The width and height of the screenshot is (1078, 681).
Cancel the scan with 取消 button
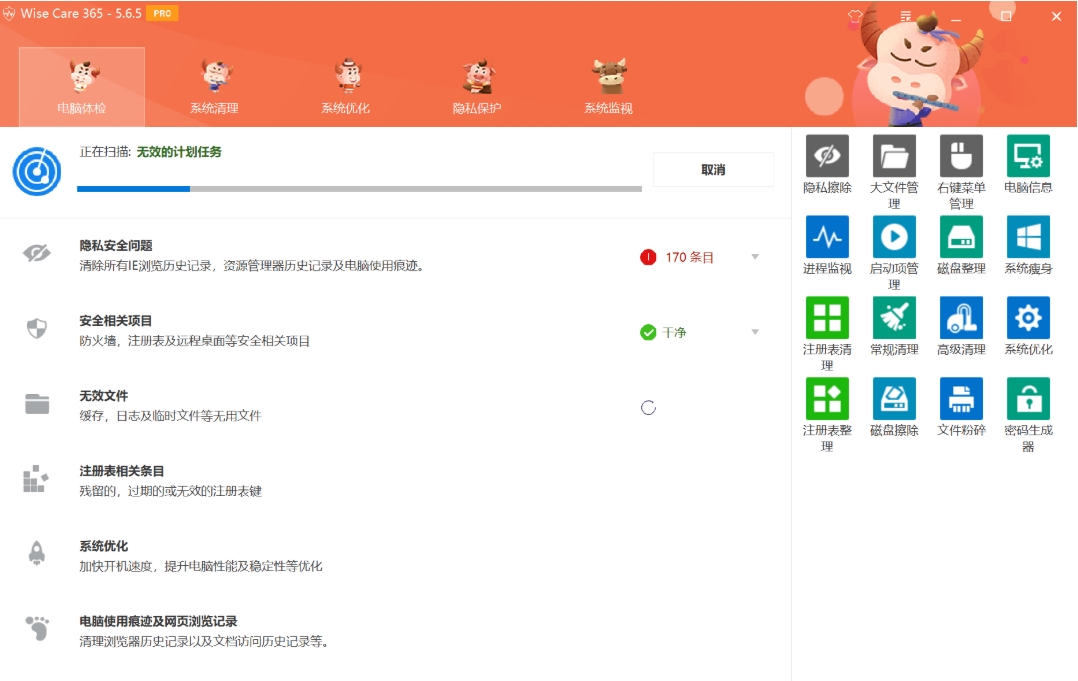713,170
